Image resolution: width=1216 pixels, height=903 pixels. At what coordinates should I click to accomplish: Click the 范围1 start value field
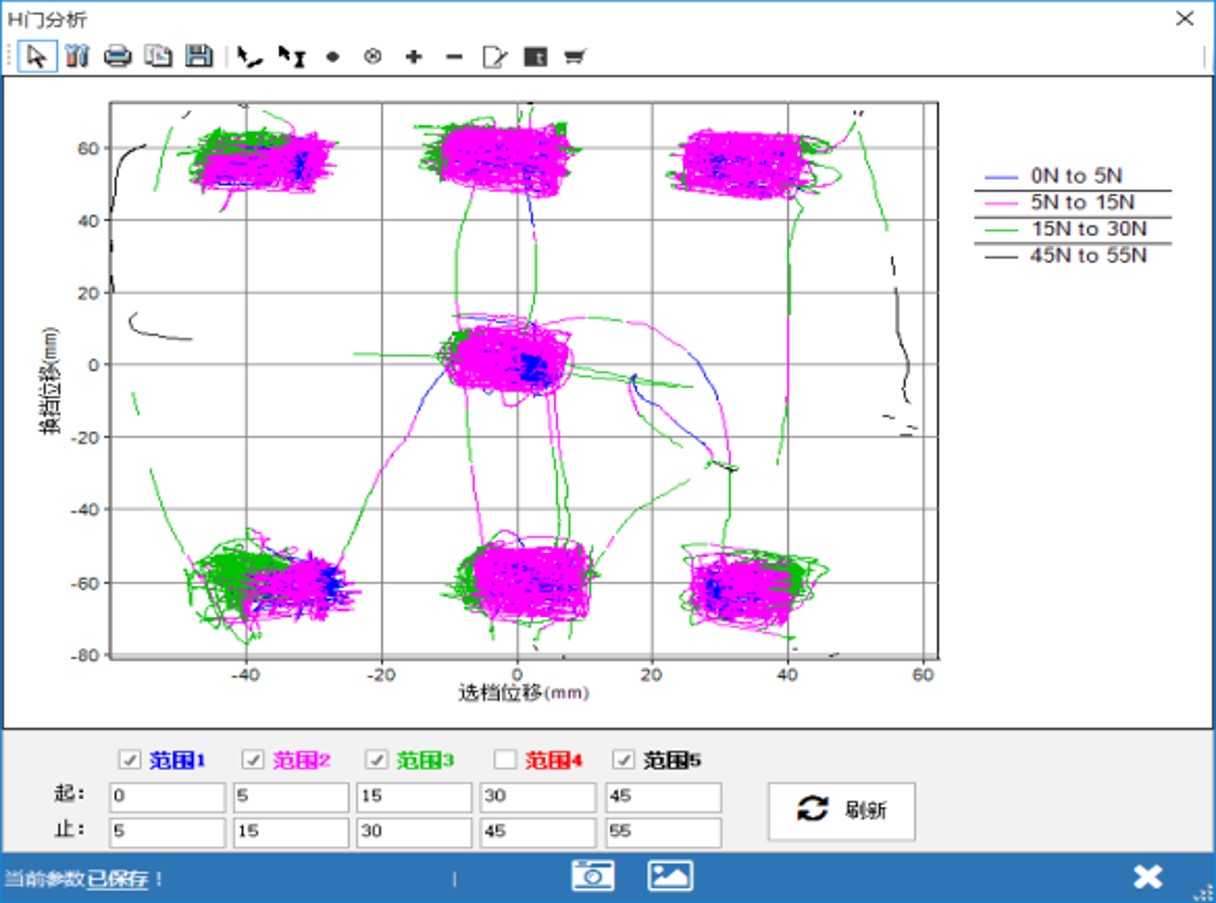tap(167, 797)
